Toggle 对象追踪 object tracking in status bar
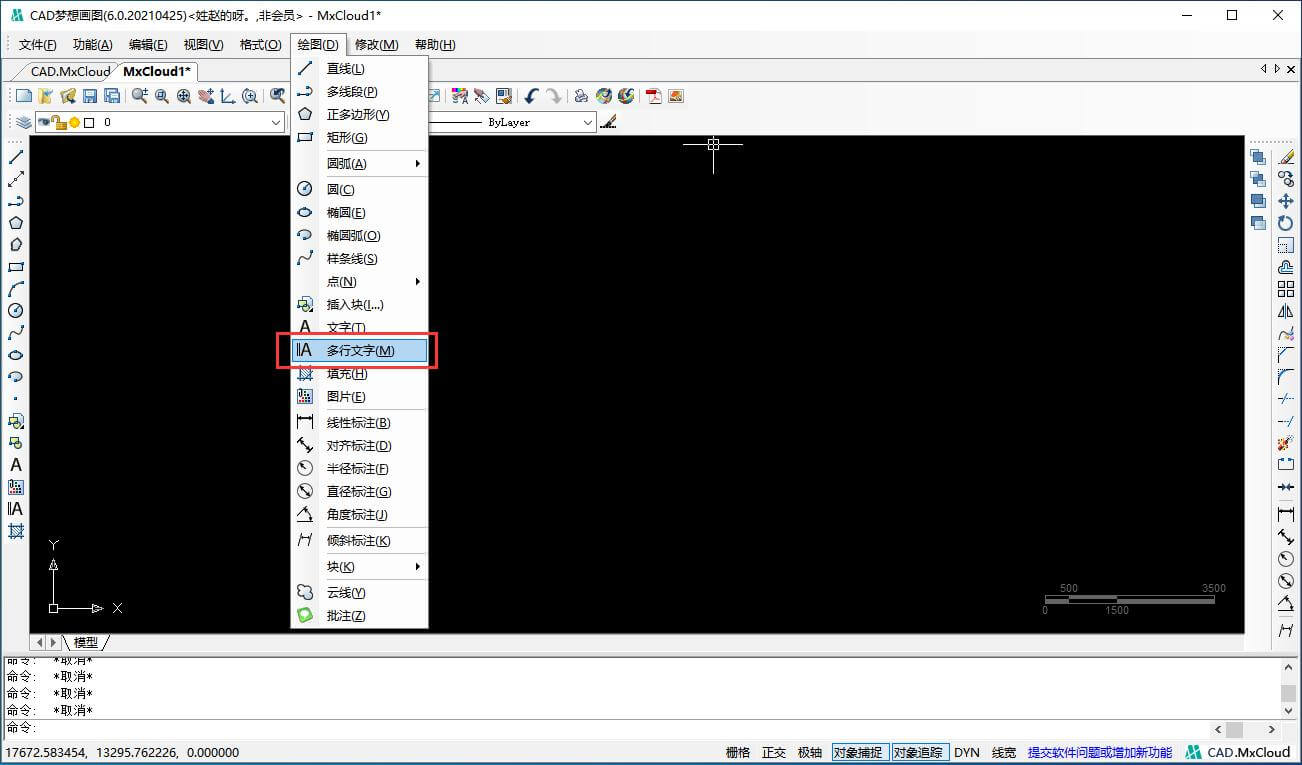 click(919, 752)
